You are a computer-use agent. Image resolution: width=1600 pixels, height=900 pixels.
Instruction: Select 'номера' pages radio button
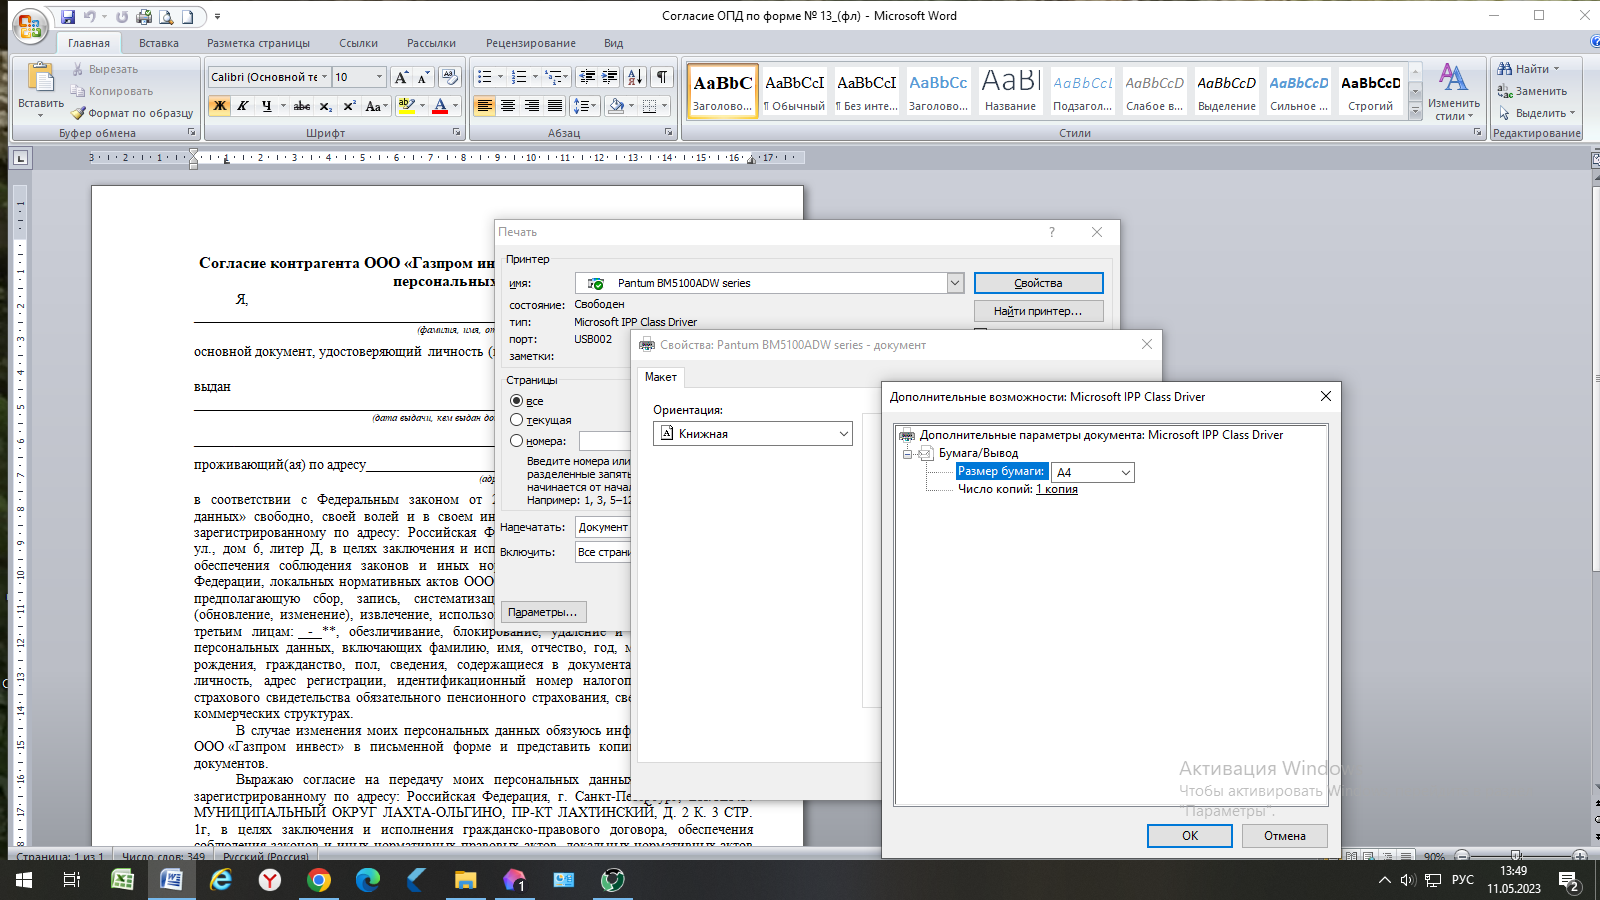coord(516,440)
